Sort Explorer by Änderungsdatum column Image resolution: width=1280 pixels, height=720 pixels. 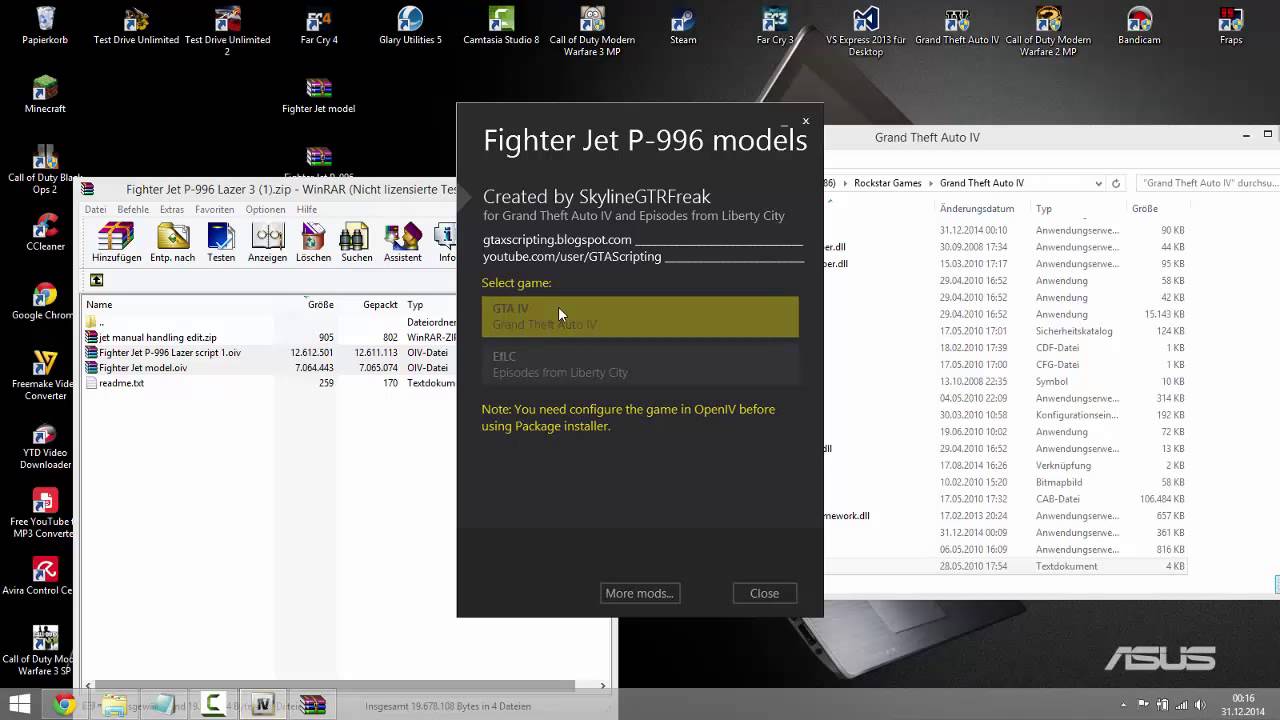pos(977,209)
